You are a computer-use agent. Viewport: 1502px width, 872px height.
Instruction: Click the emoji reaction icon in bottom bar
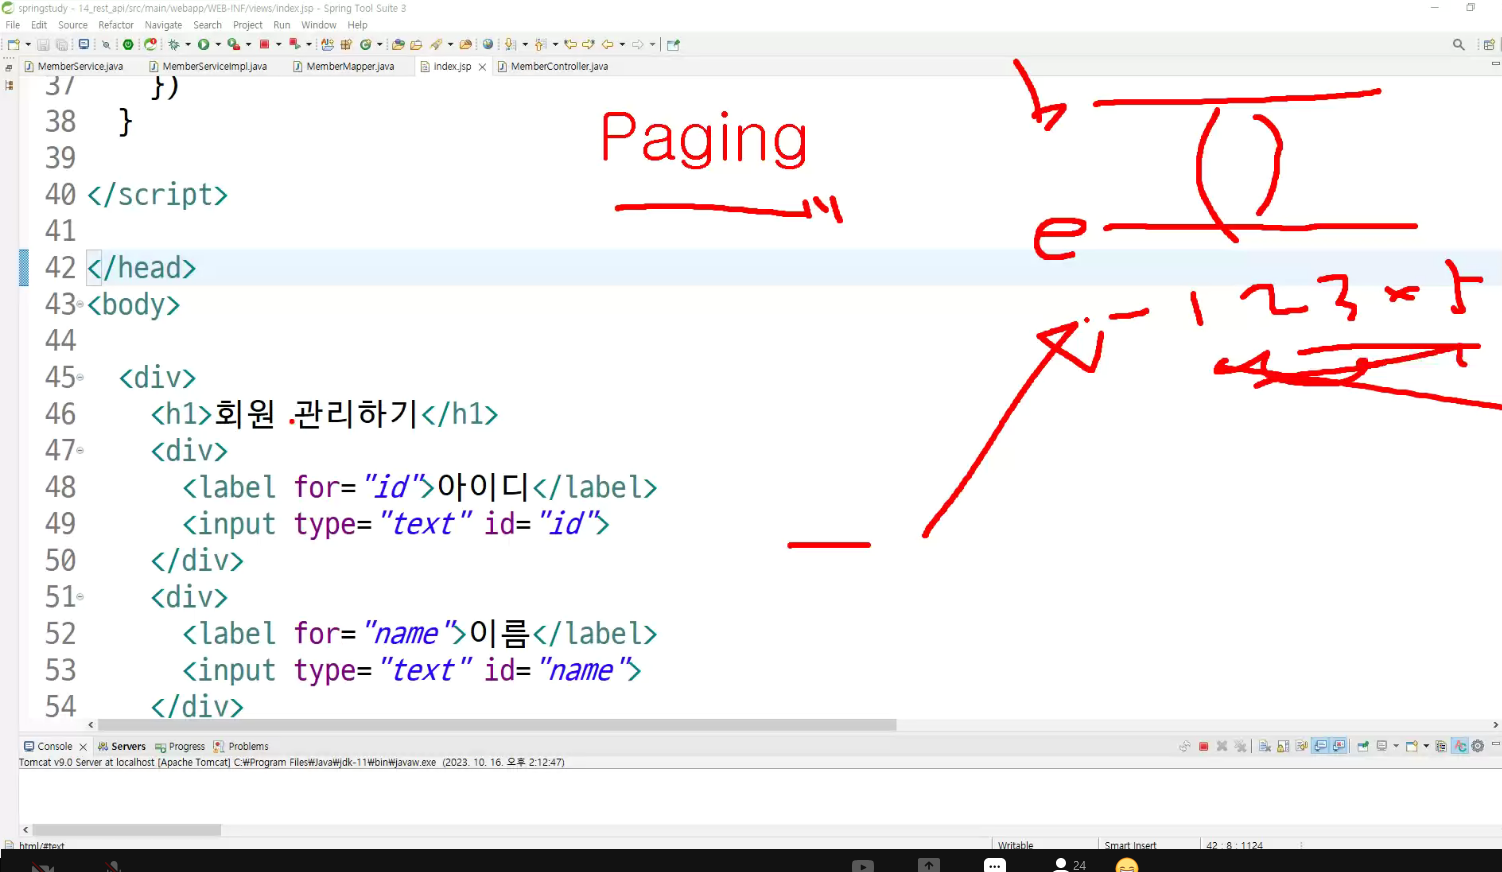coord(1127,866)
